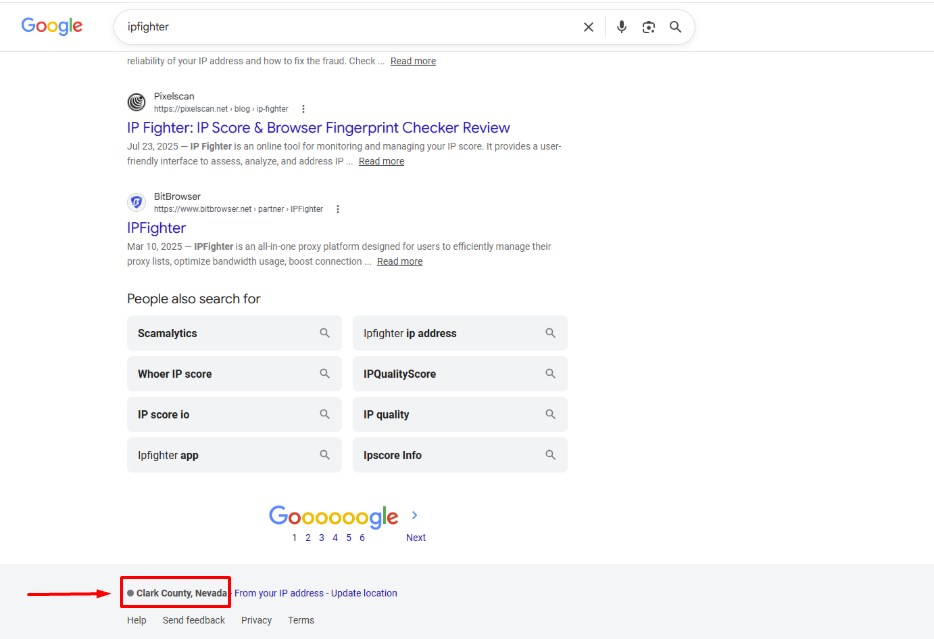Image resolution: width=934 pixels, height=639 pixels.
Task: Click Read more under reliability snippet
Action: 413,61
